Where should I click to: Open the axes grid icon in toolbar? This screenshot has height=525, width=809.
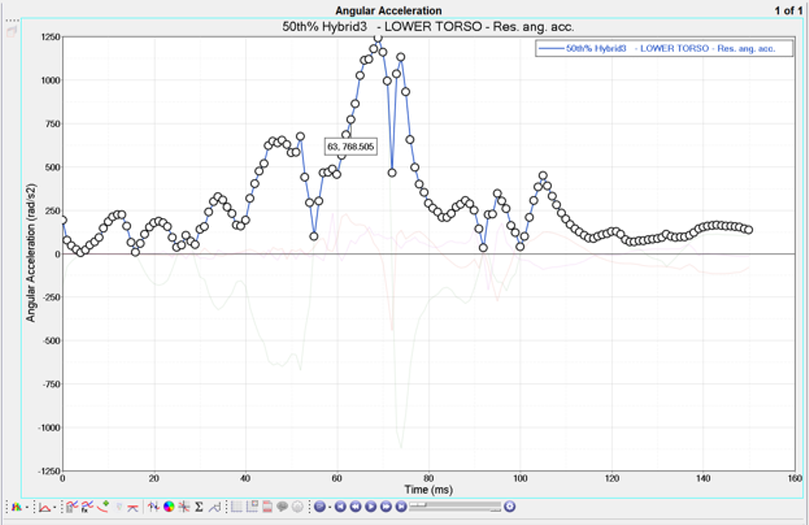tap(236, 507)
